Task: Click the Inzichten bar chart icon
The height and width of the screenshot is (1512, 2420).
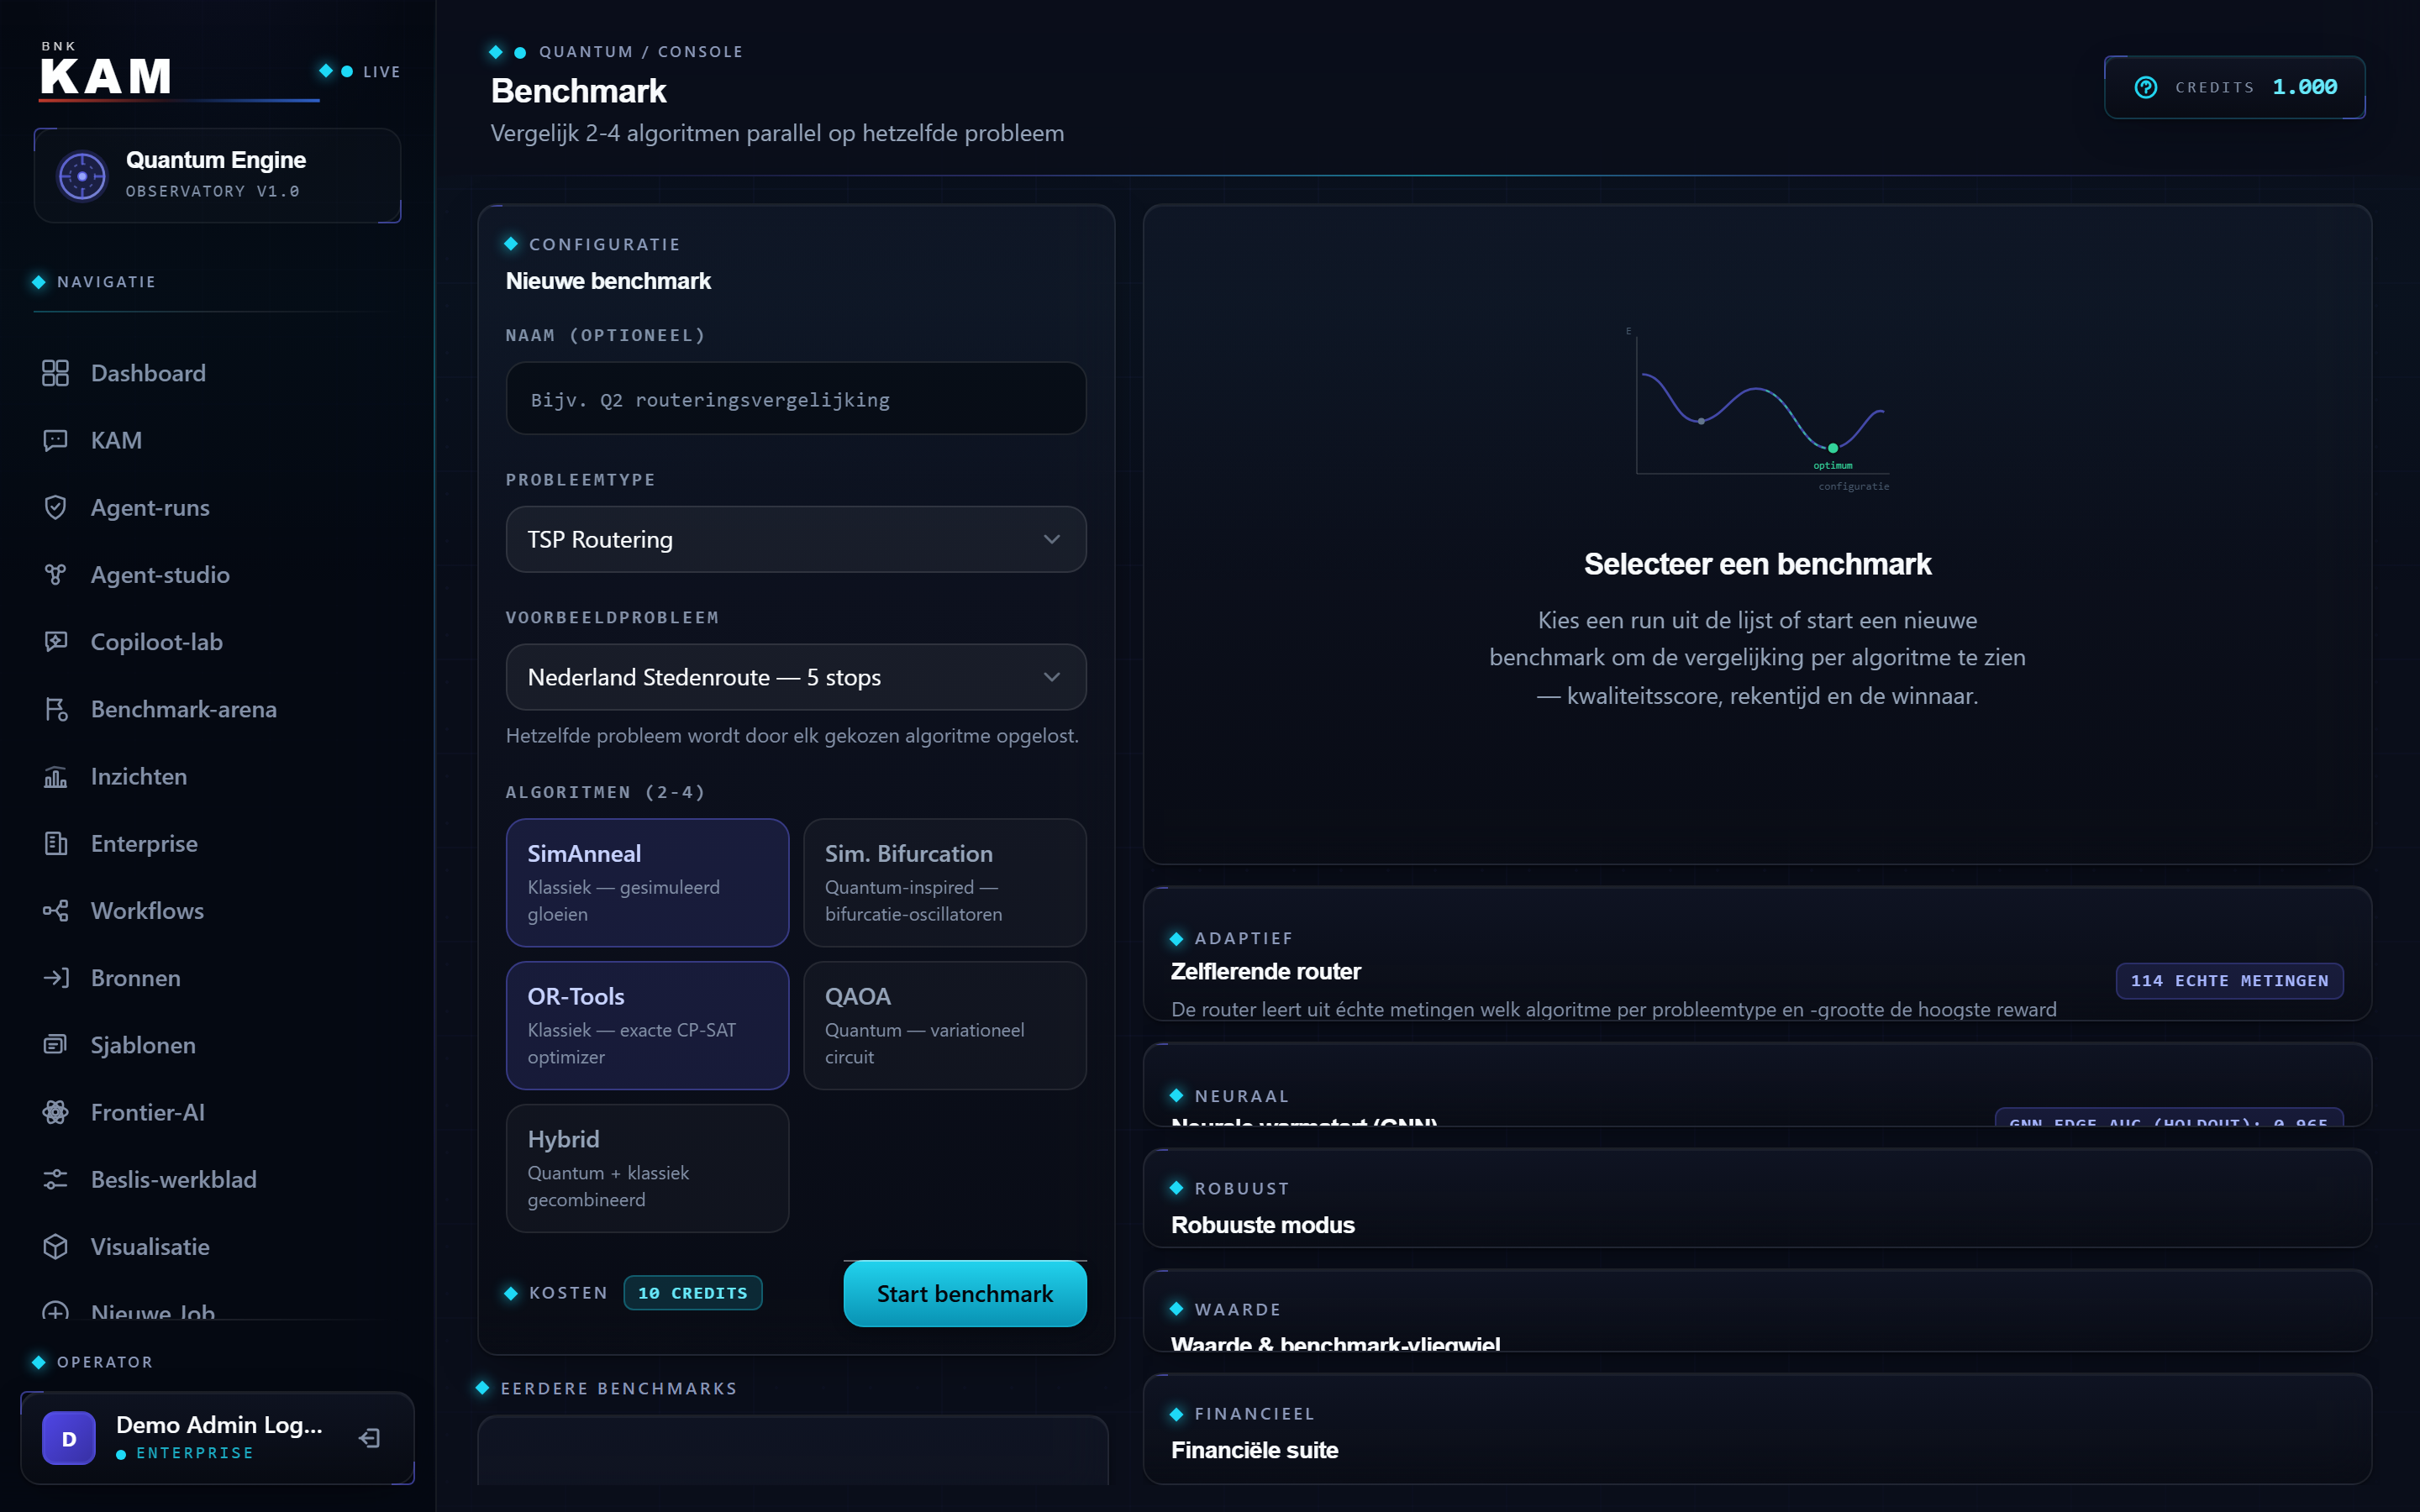Action: point(55,776)
